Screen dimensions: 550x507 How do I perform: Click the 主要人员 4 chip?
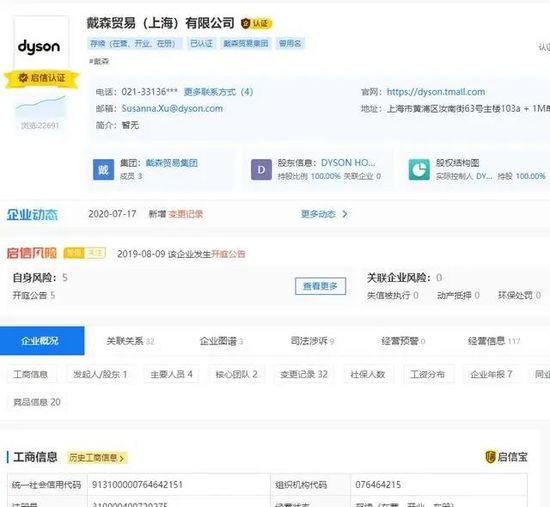(x=171, y=374)
